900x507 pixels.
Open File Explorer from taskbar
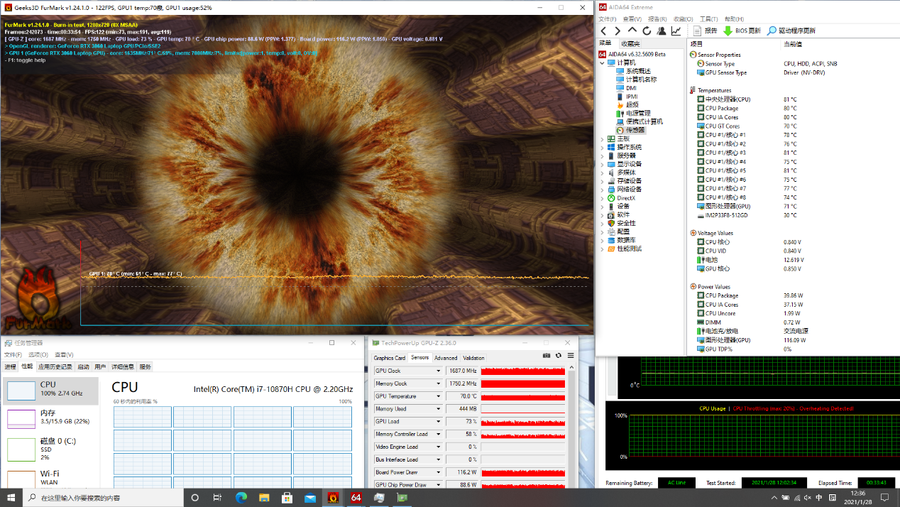pyautogui.click(x=264, y=498)
